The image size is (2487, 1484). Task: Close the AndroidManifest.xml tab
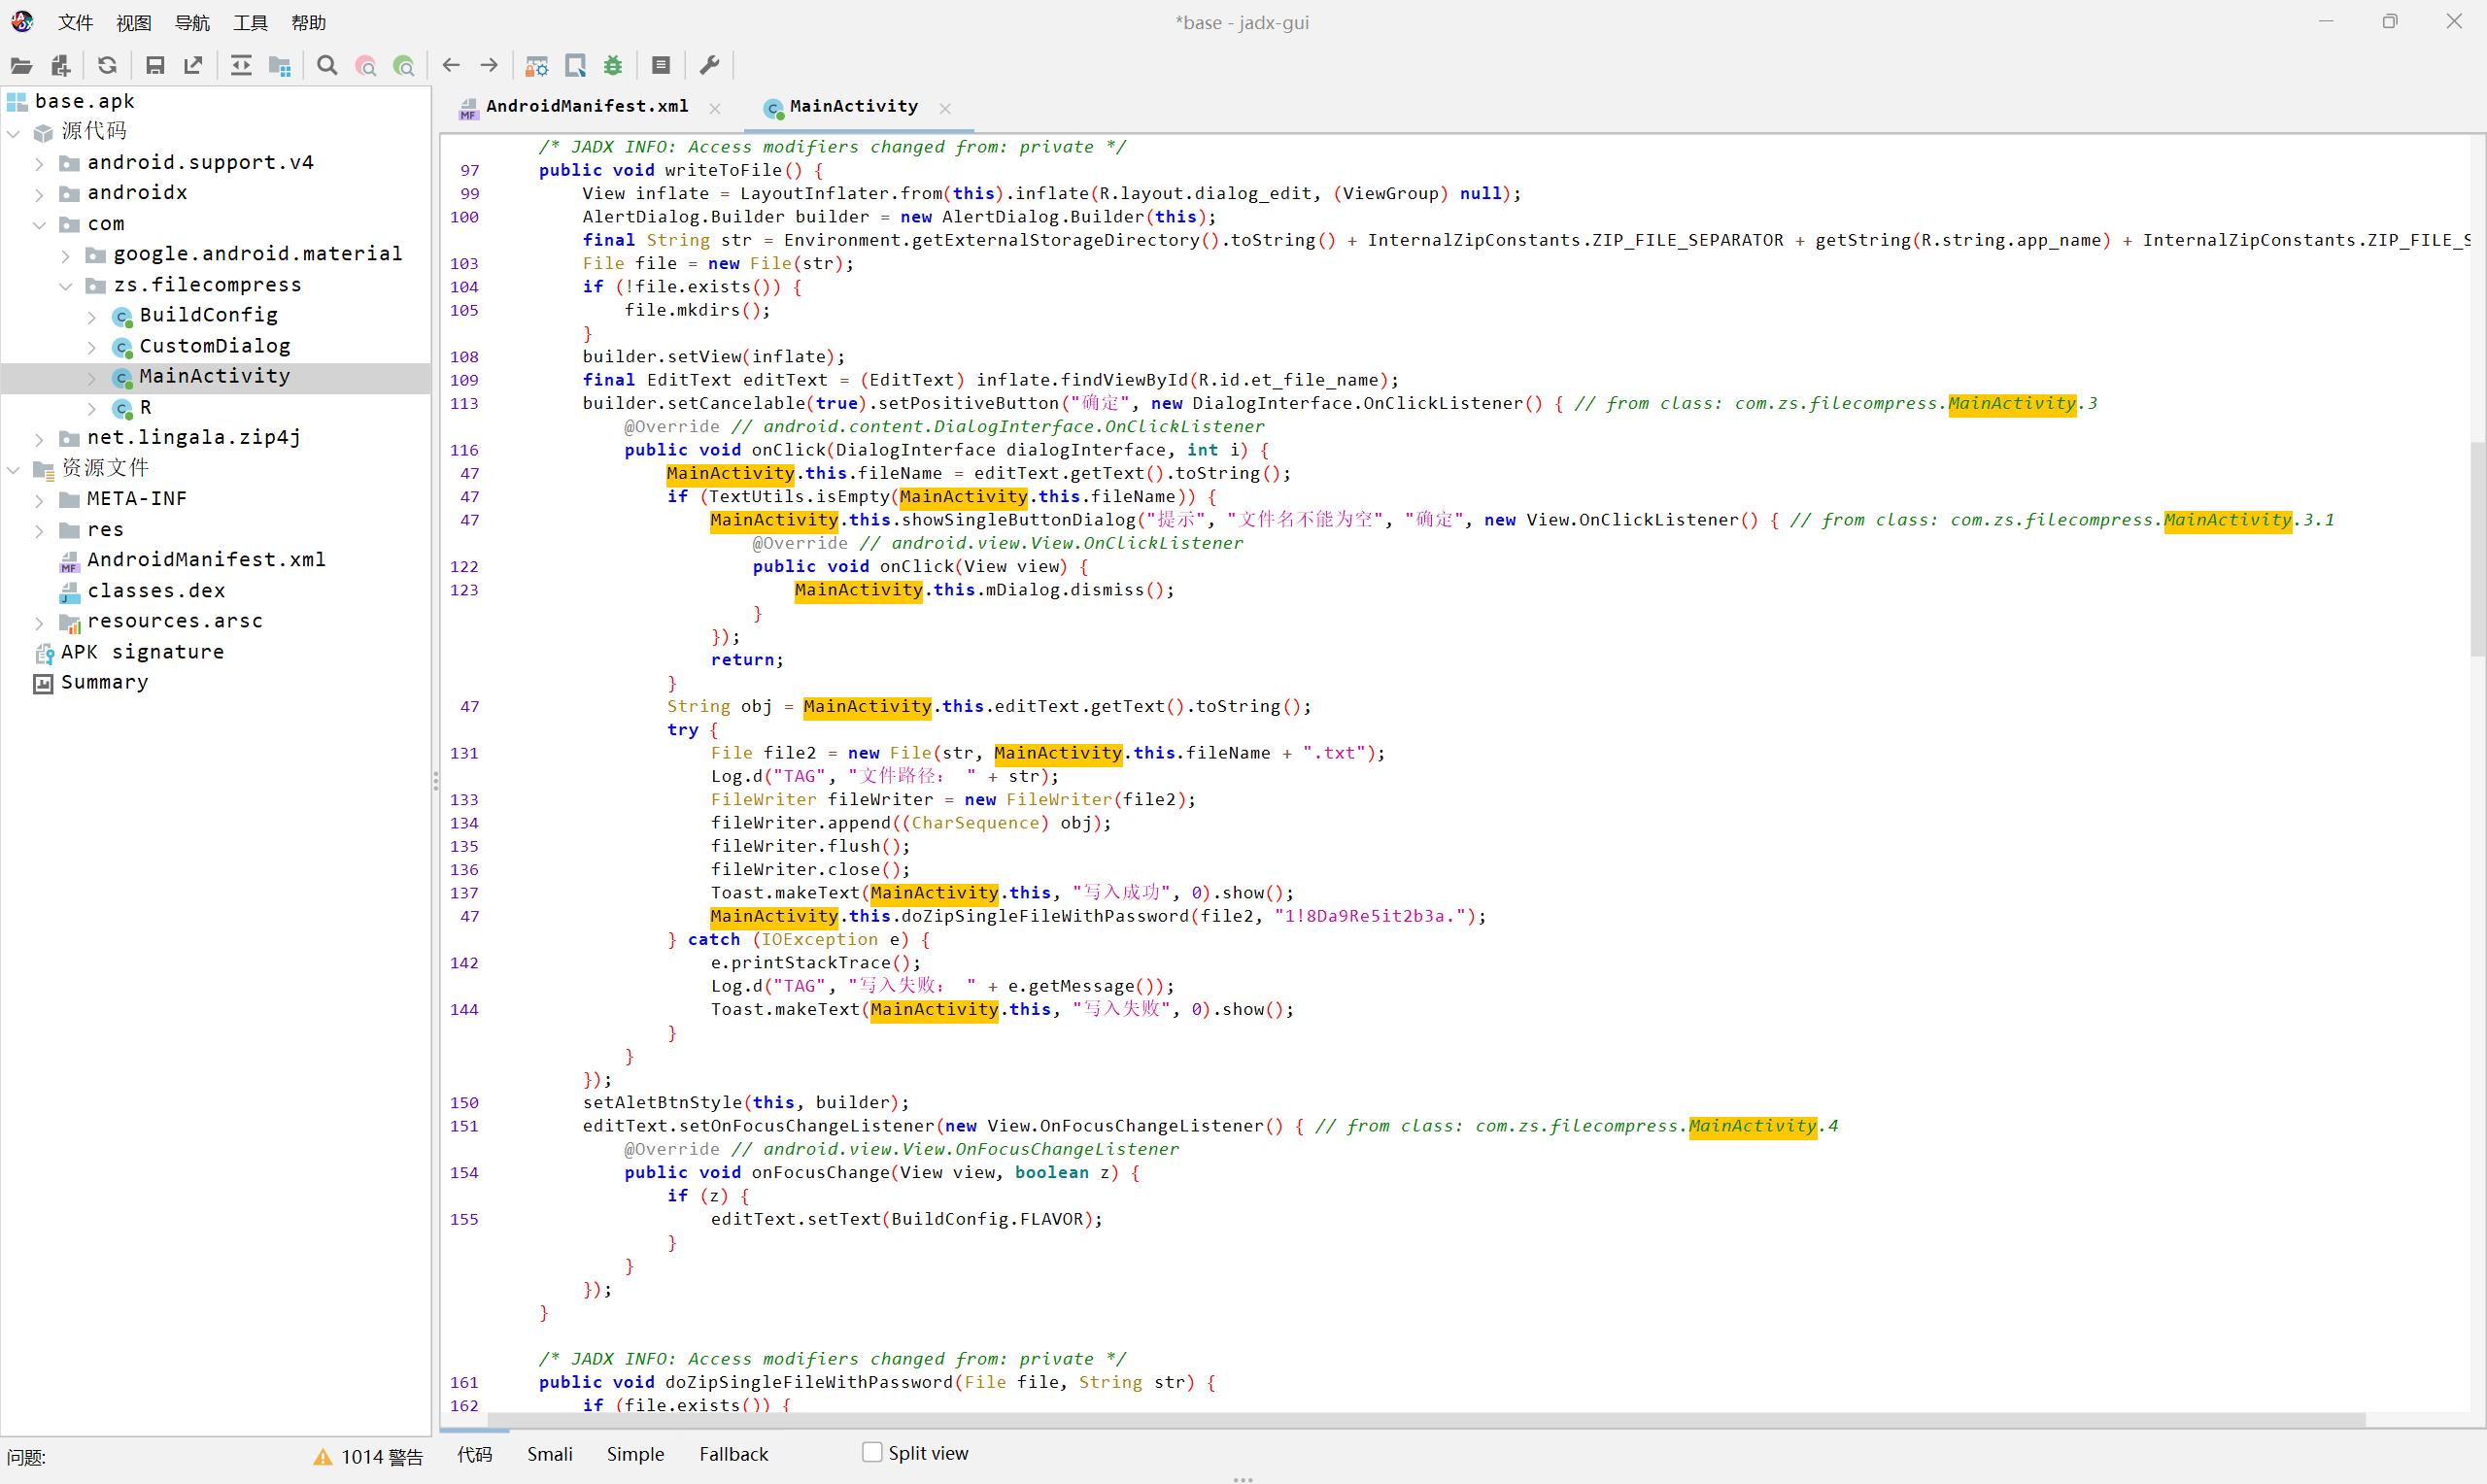tap(715, 108)
